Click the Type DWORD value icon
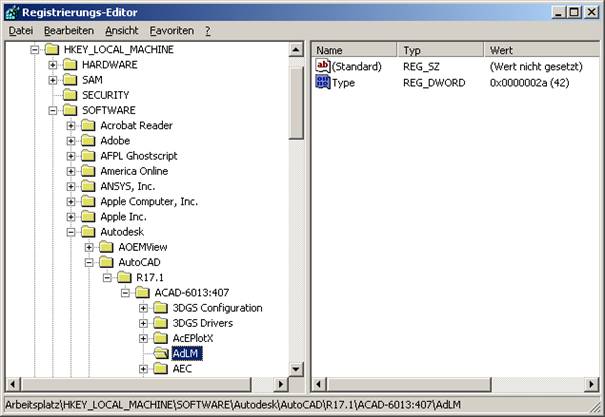 coord(323,82)
